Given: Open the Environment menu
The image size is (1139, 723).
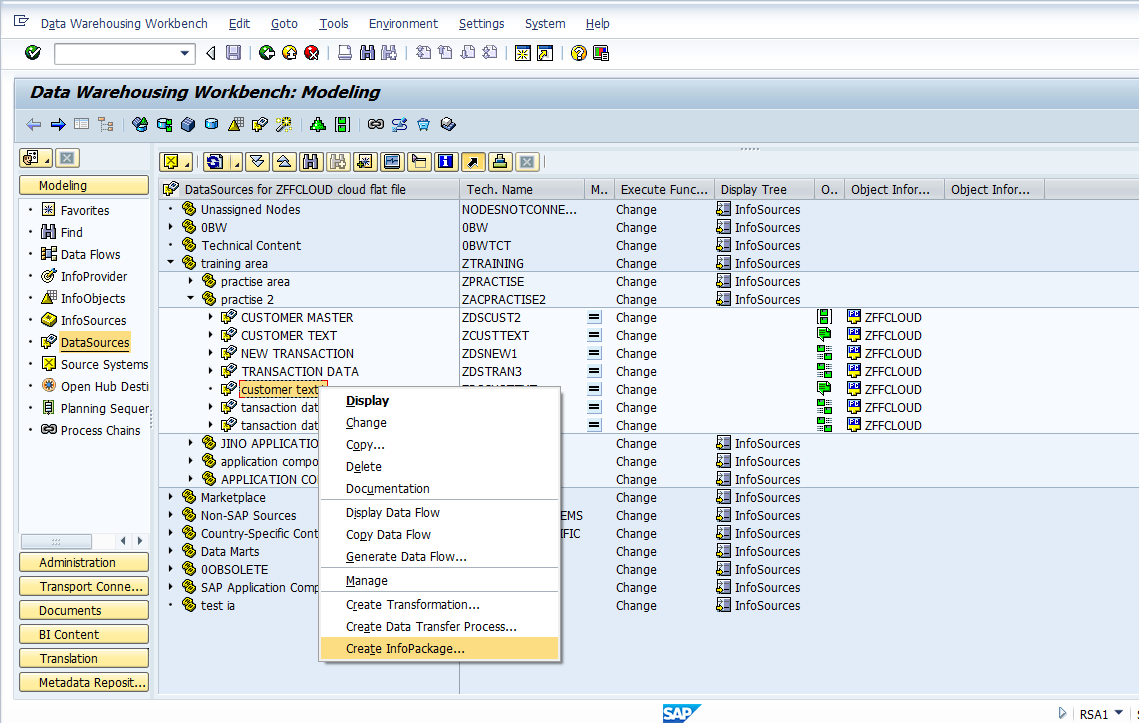Looking at the screenshot, I should [x=403, y=23].
